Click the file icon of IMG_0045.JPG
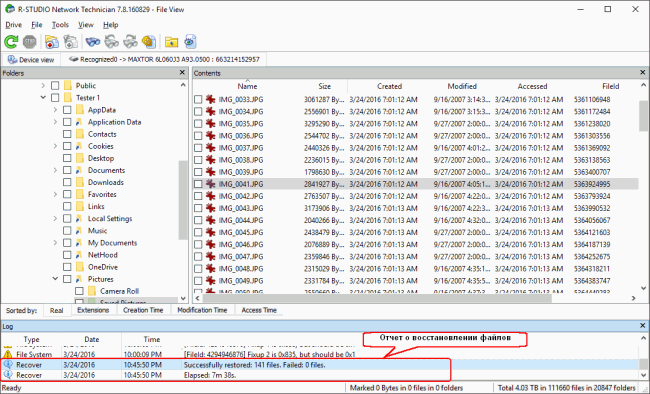The image size is (650, 394). pos(211,232)
